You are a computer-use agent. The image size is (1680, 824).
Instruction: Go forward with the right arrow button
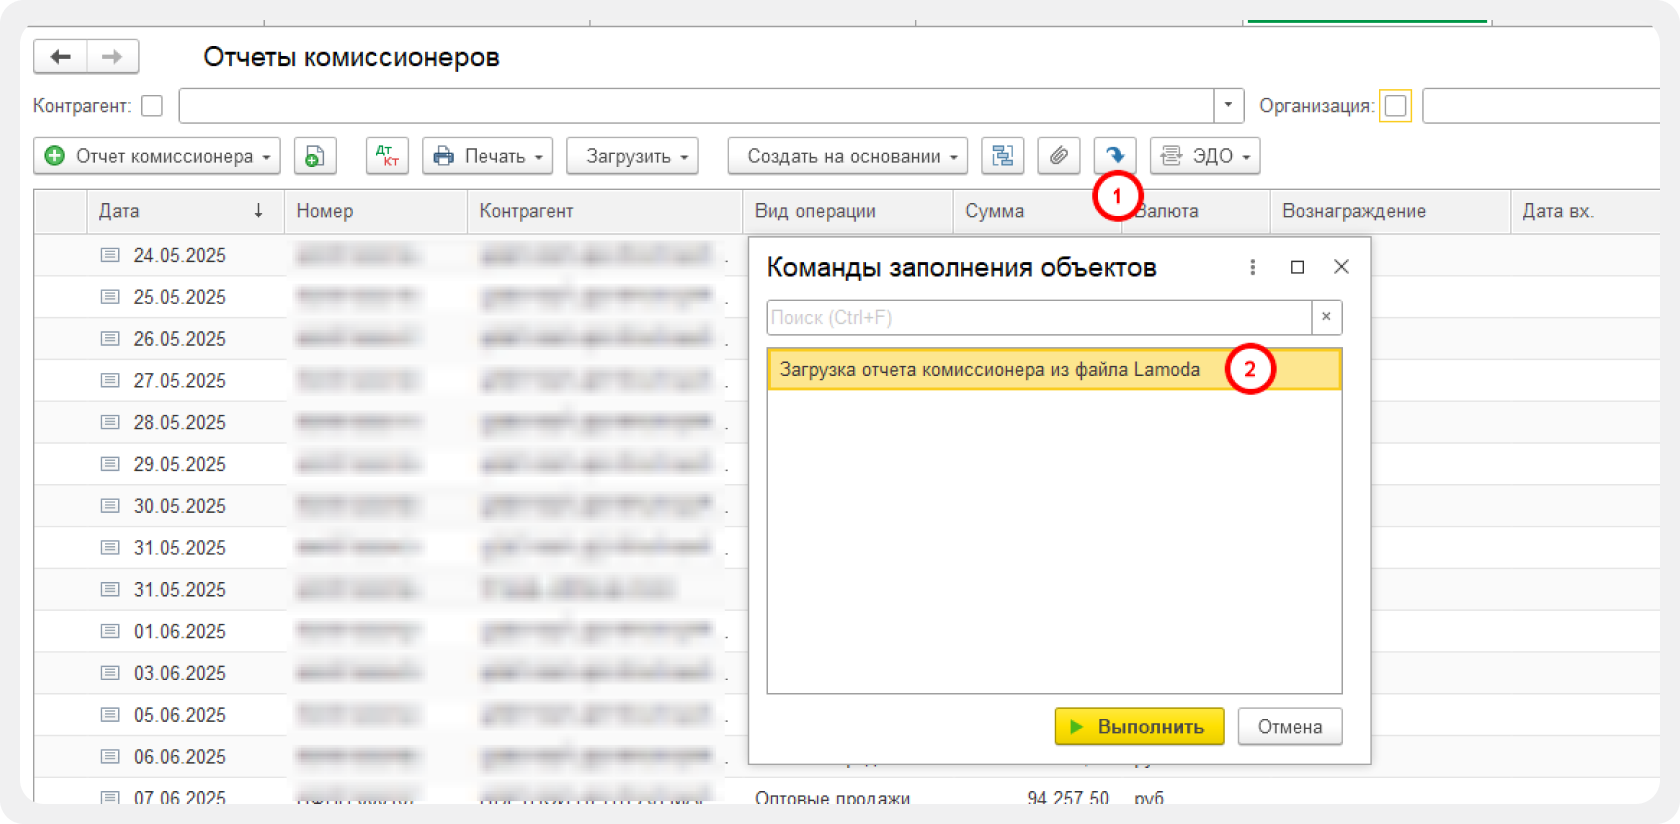coord(113,57)
